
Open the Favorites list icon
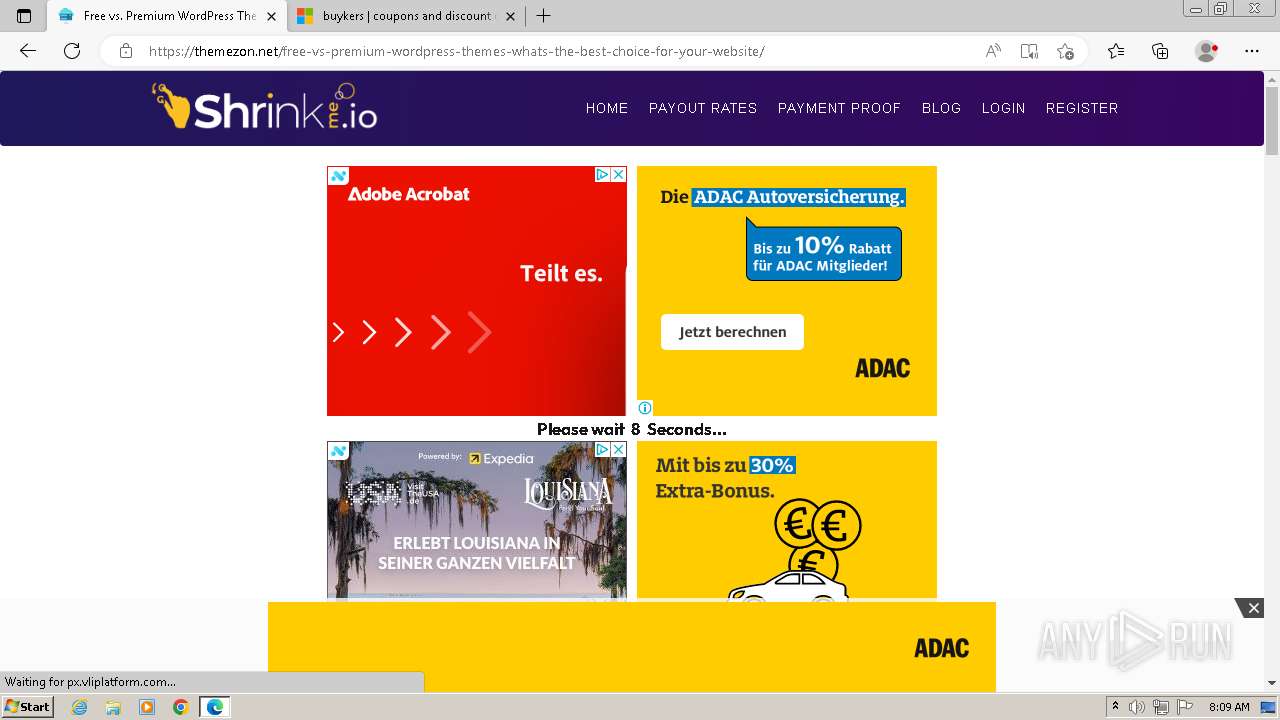(1116, 51)
